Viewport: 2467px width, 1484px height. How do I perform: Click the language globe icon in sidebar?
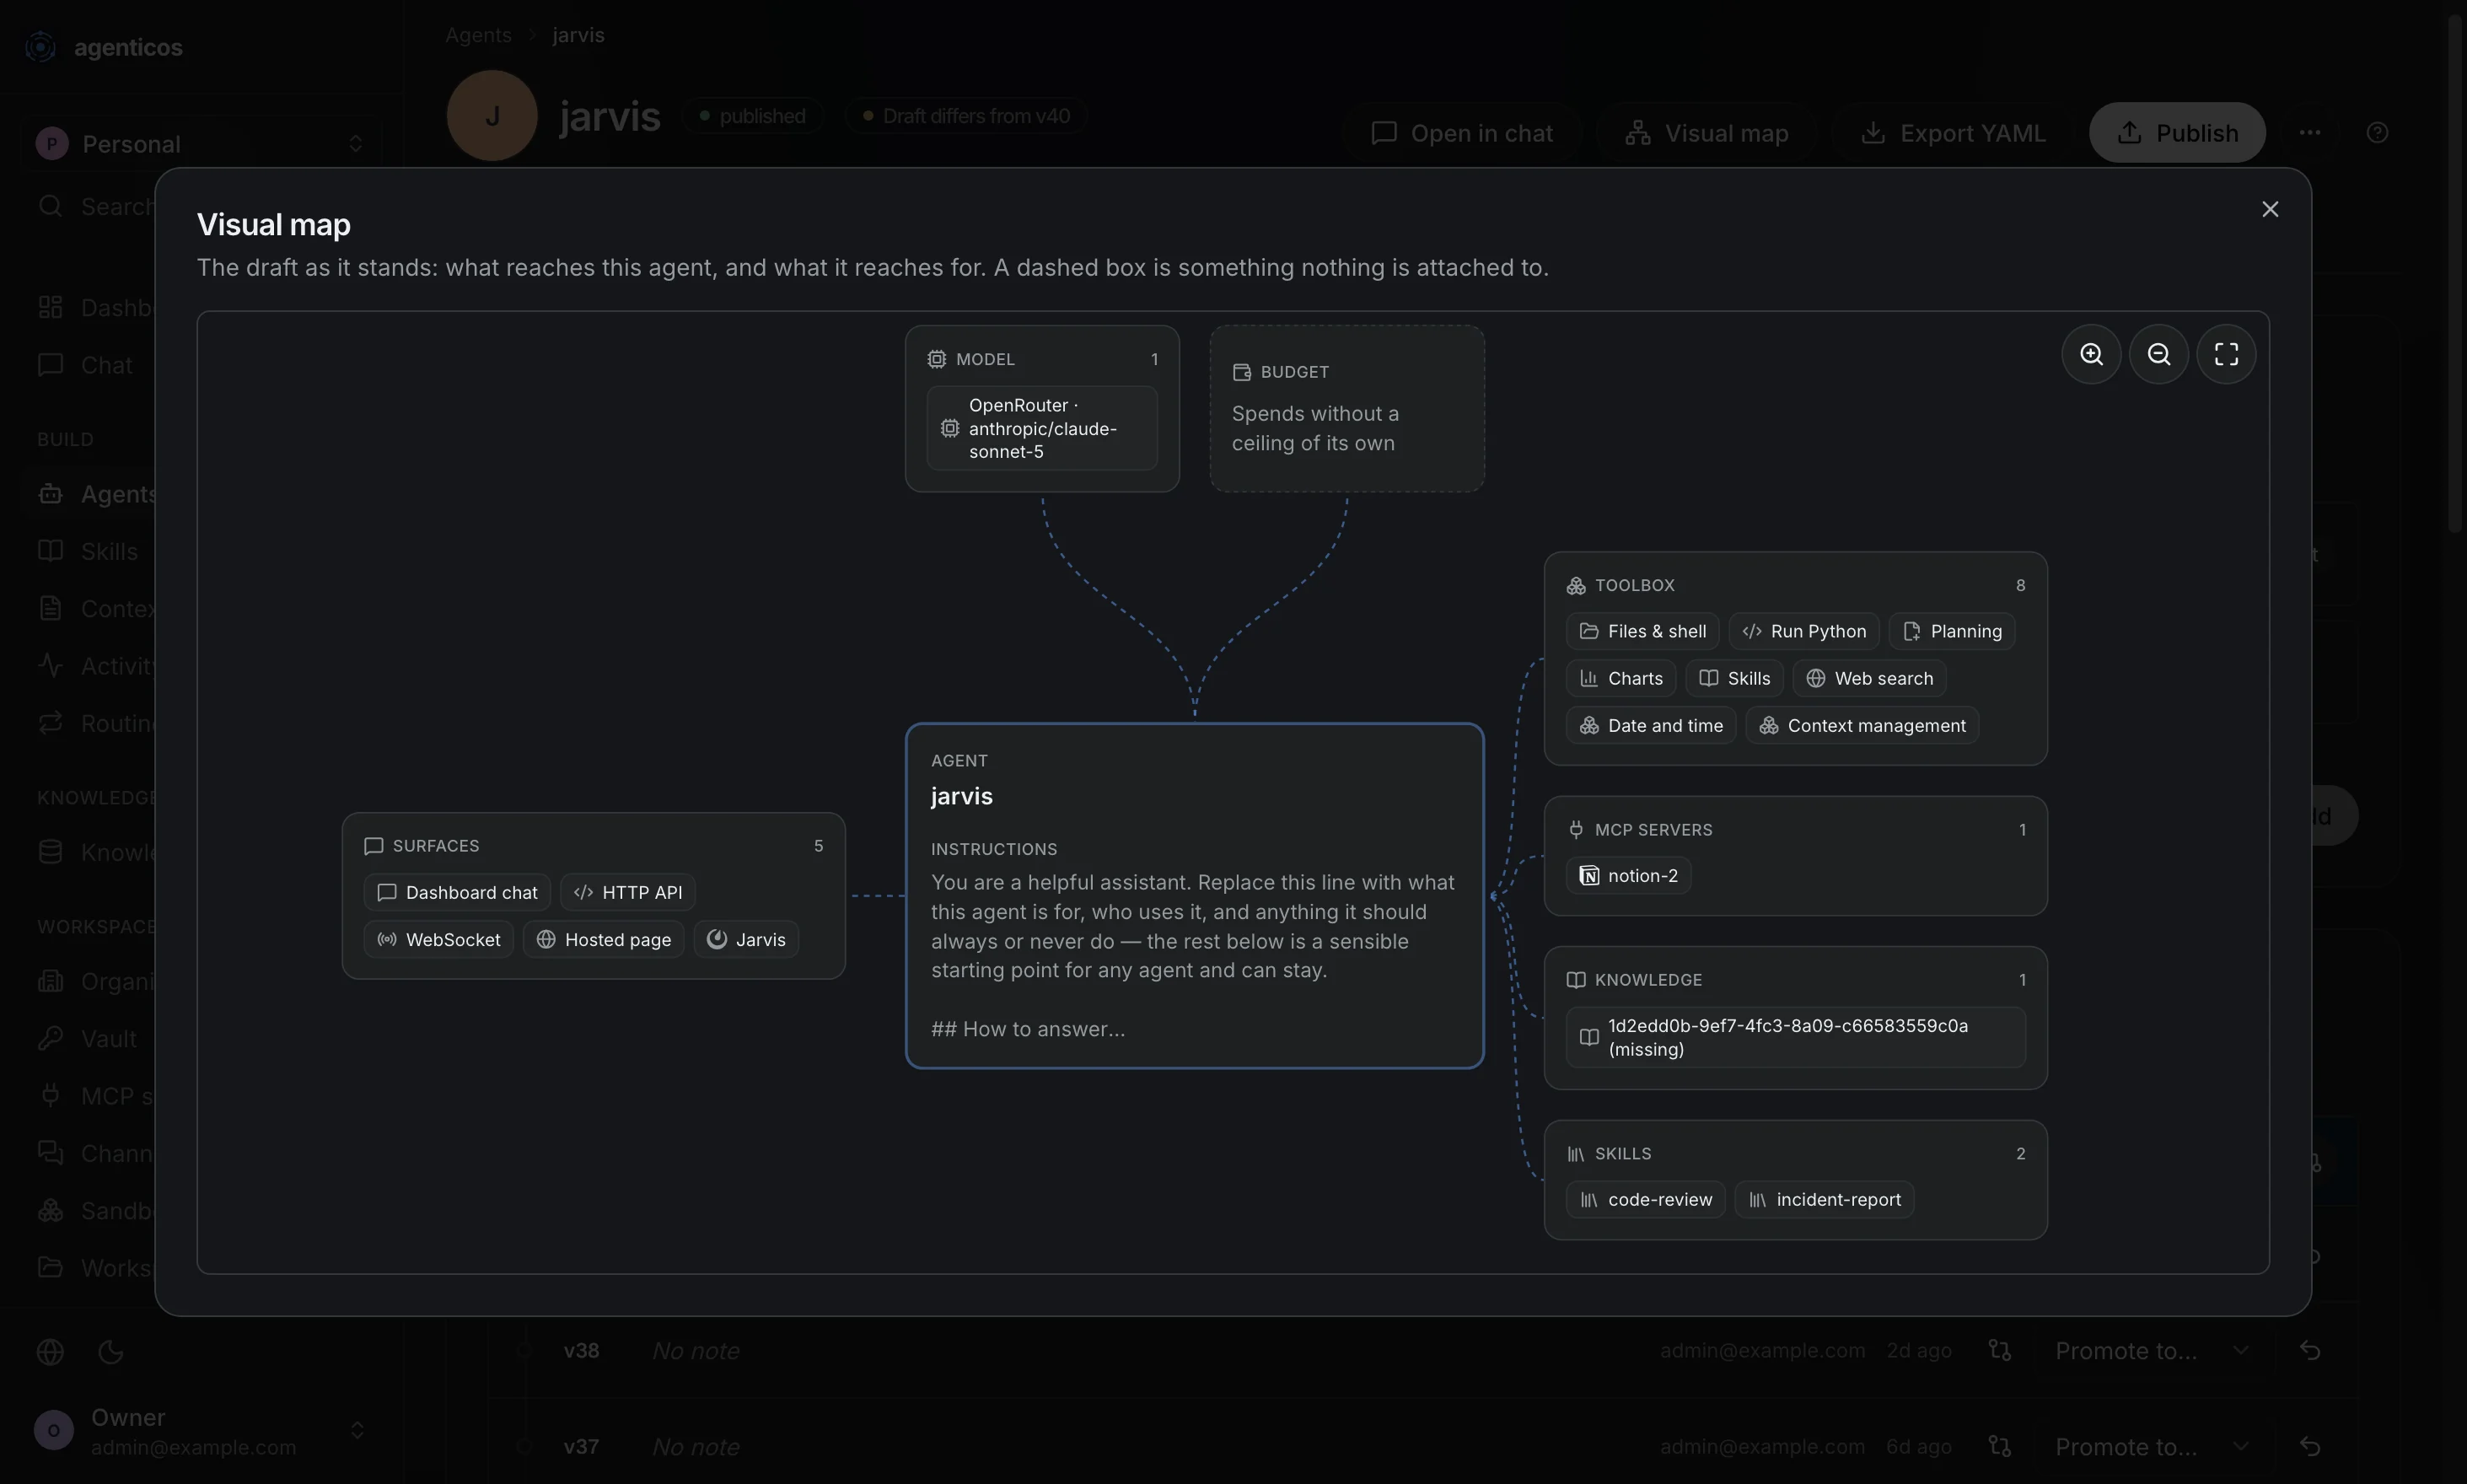click(x=50, y=1352)
